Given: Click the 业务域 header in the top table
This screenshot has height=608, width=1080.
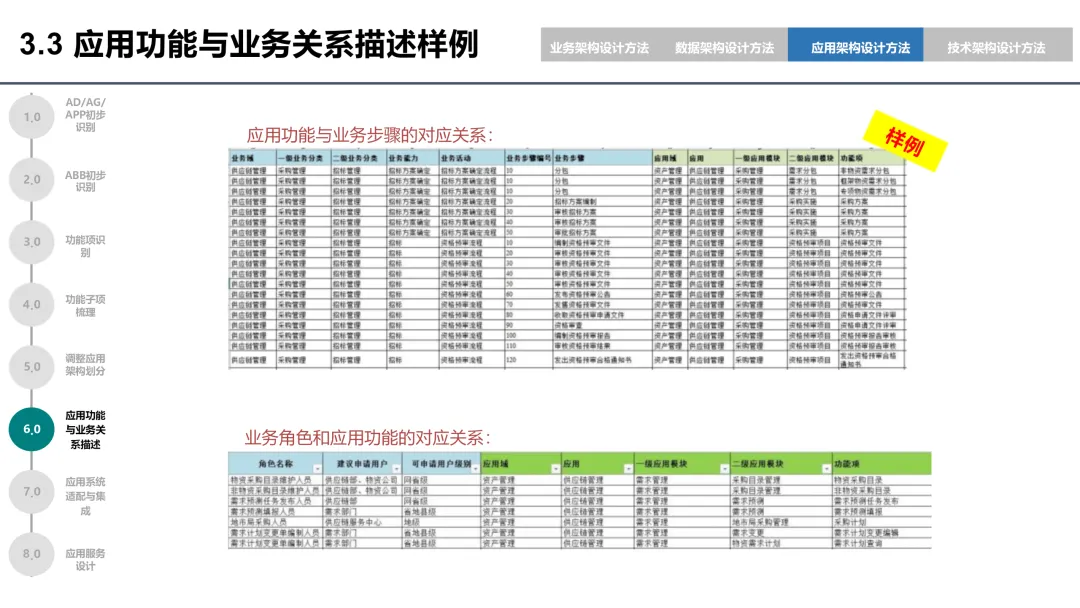Looking at the screenshot, I should 252,158.
